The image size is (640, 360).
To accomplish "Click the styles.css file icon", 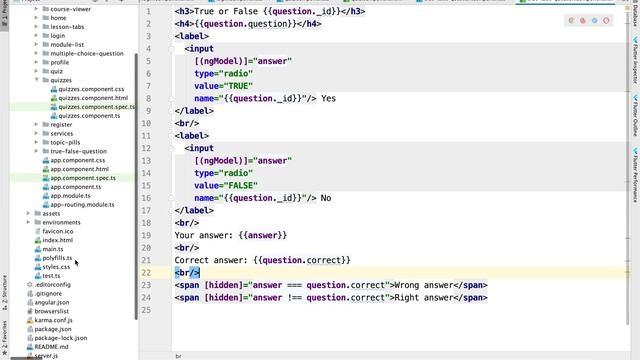I will 38,267.
